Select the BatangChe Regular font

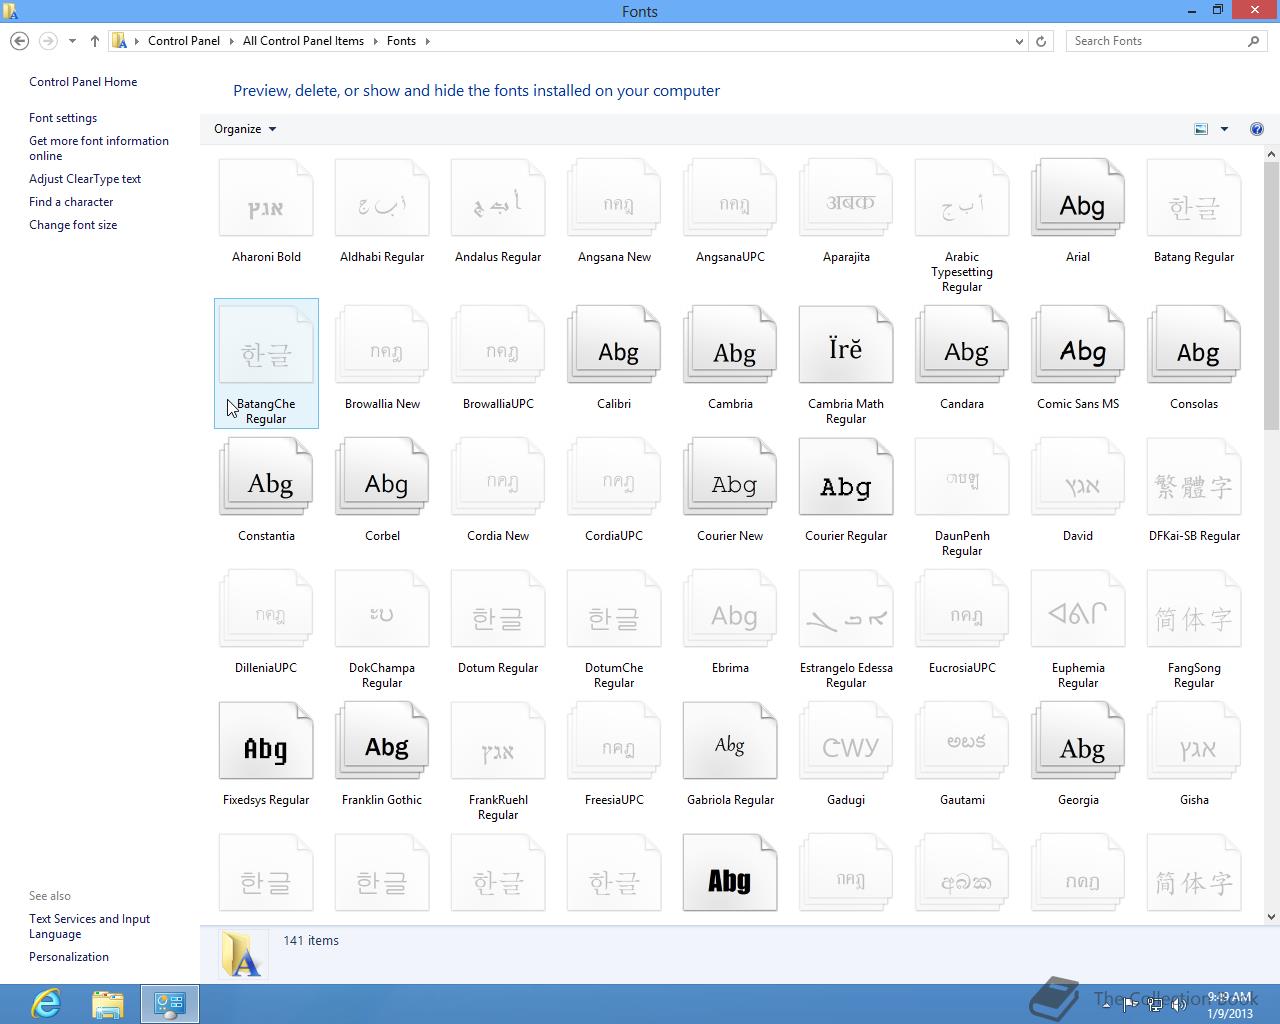click(x=266, y=363)
